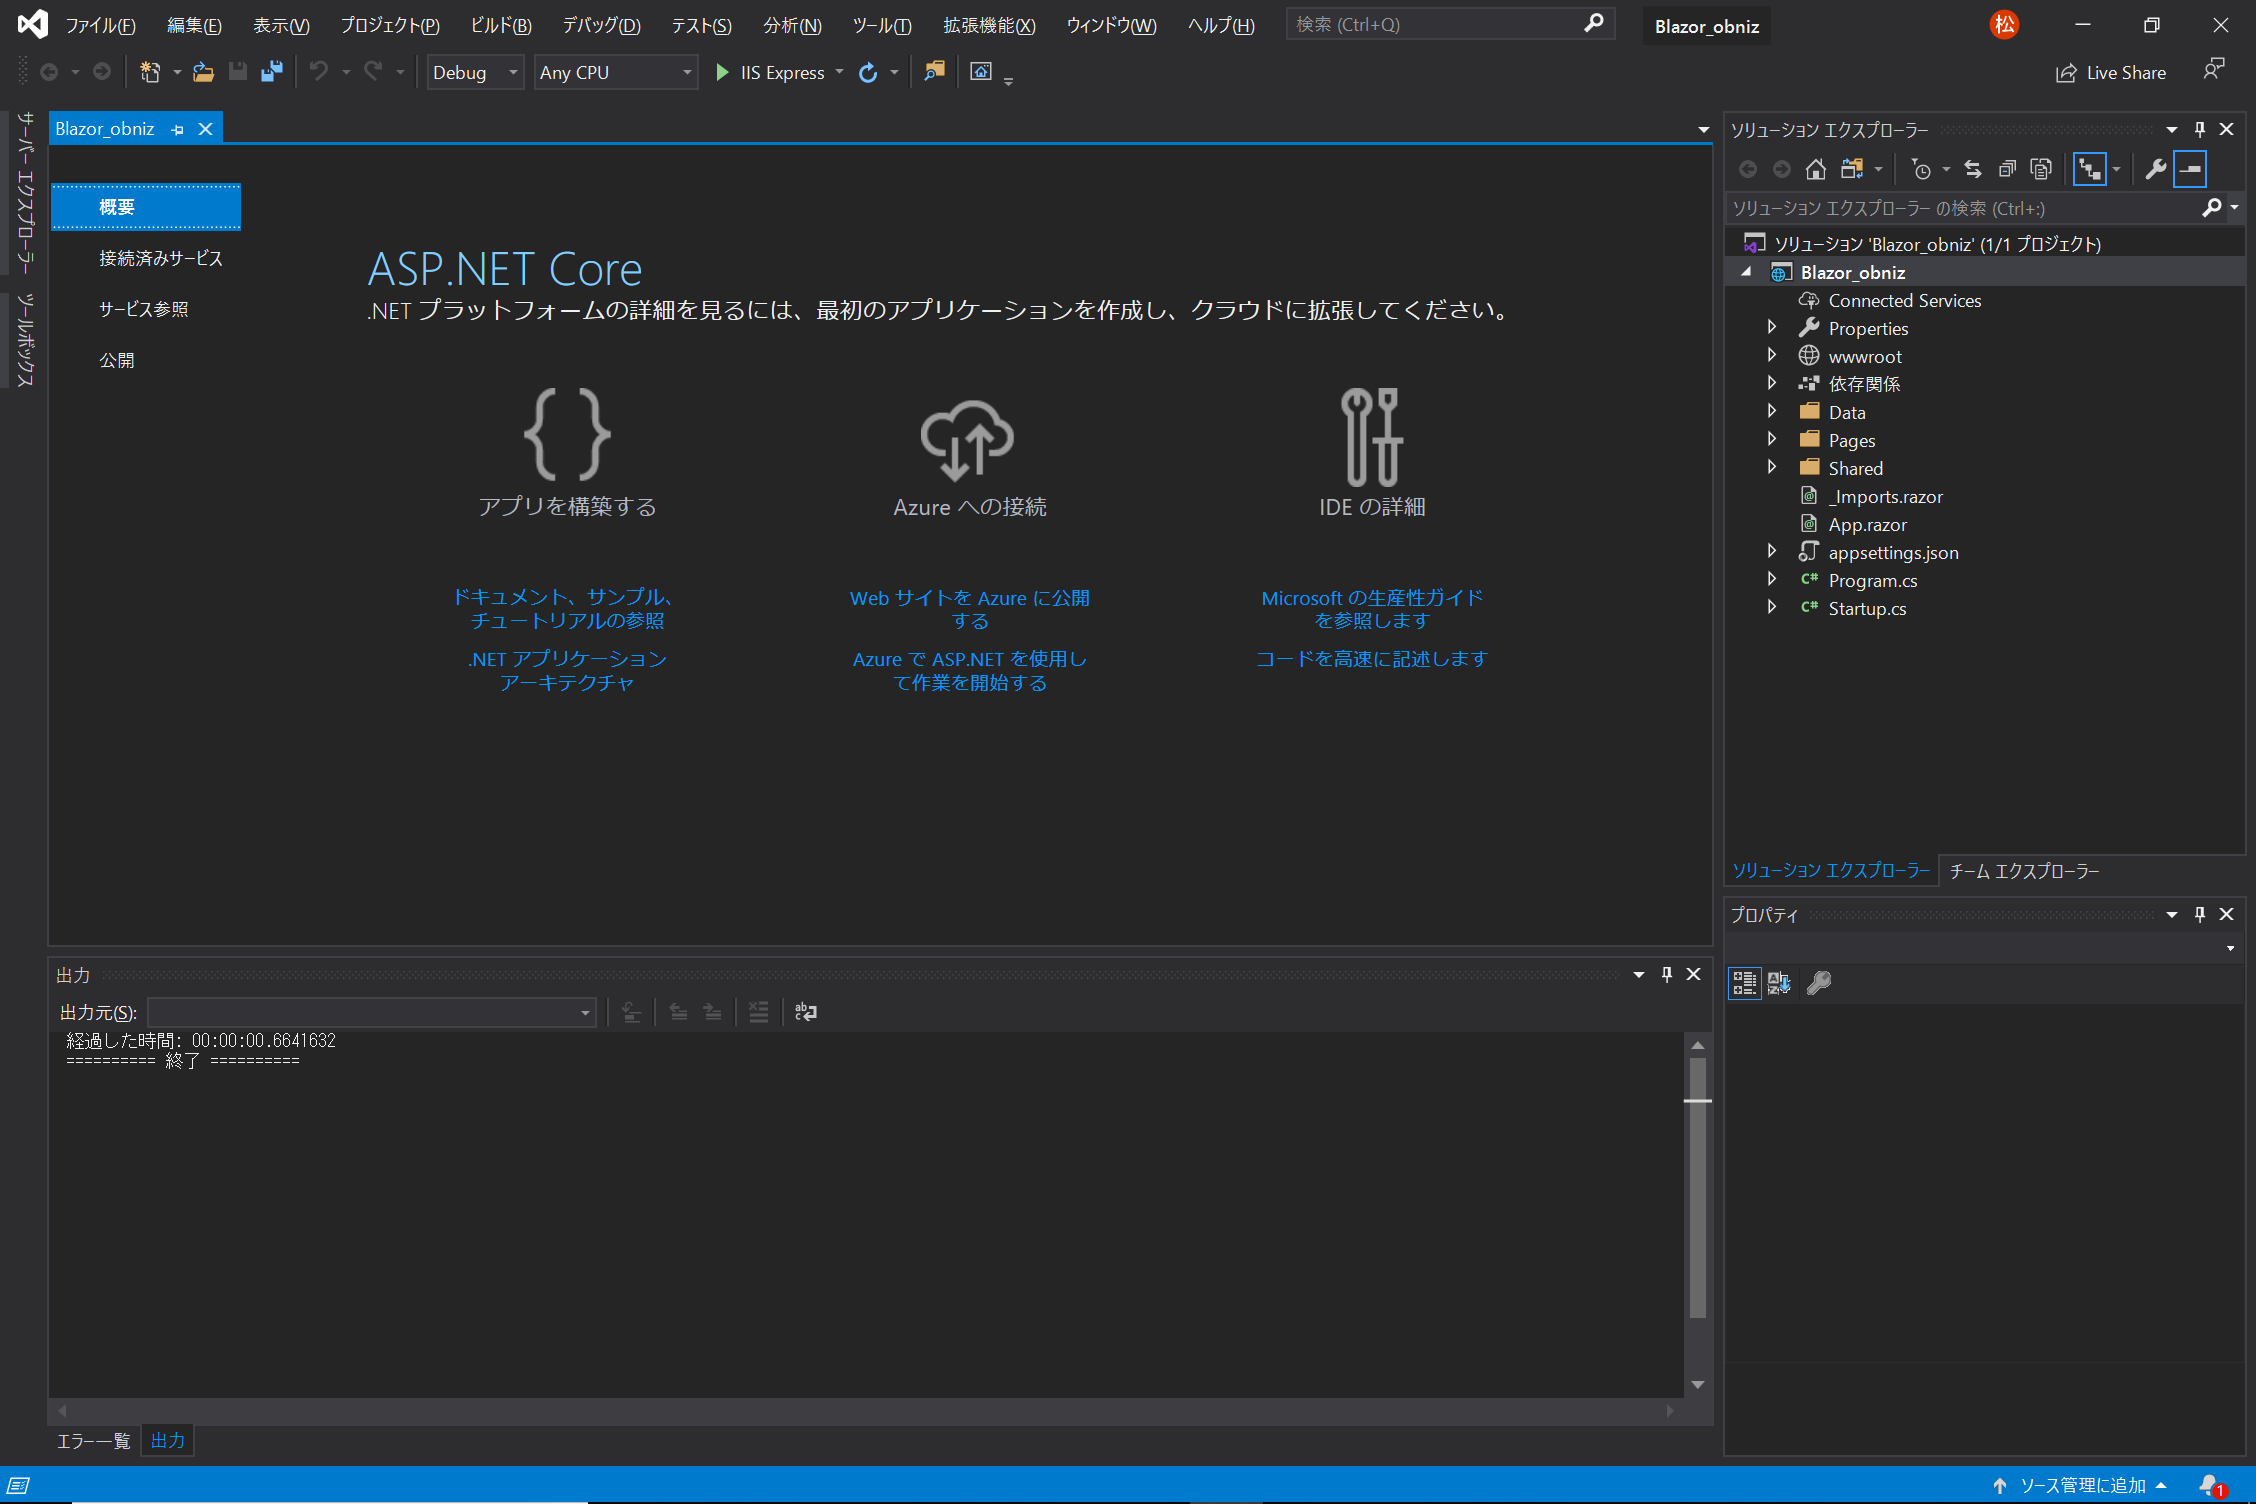2256x1504 pixels.
Task: Click the Show All Files icon
Action: coord(2041,169)
